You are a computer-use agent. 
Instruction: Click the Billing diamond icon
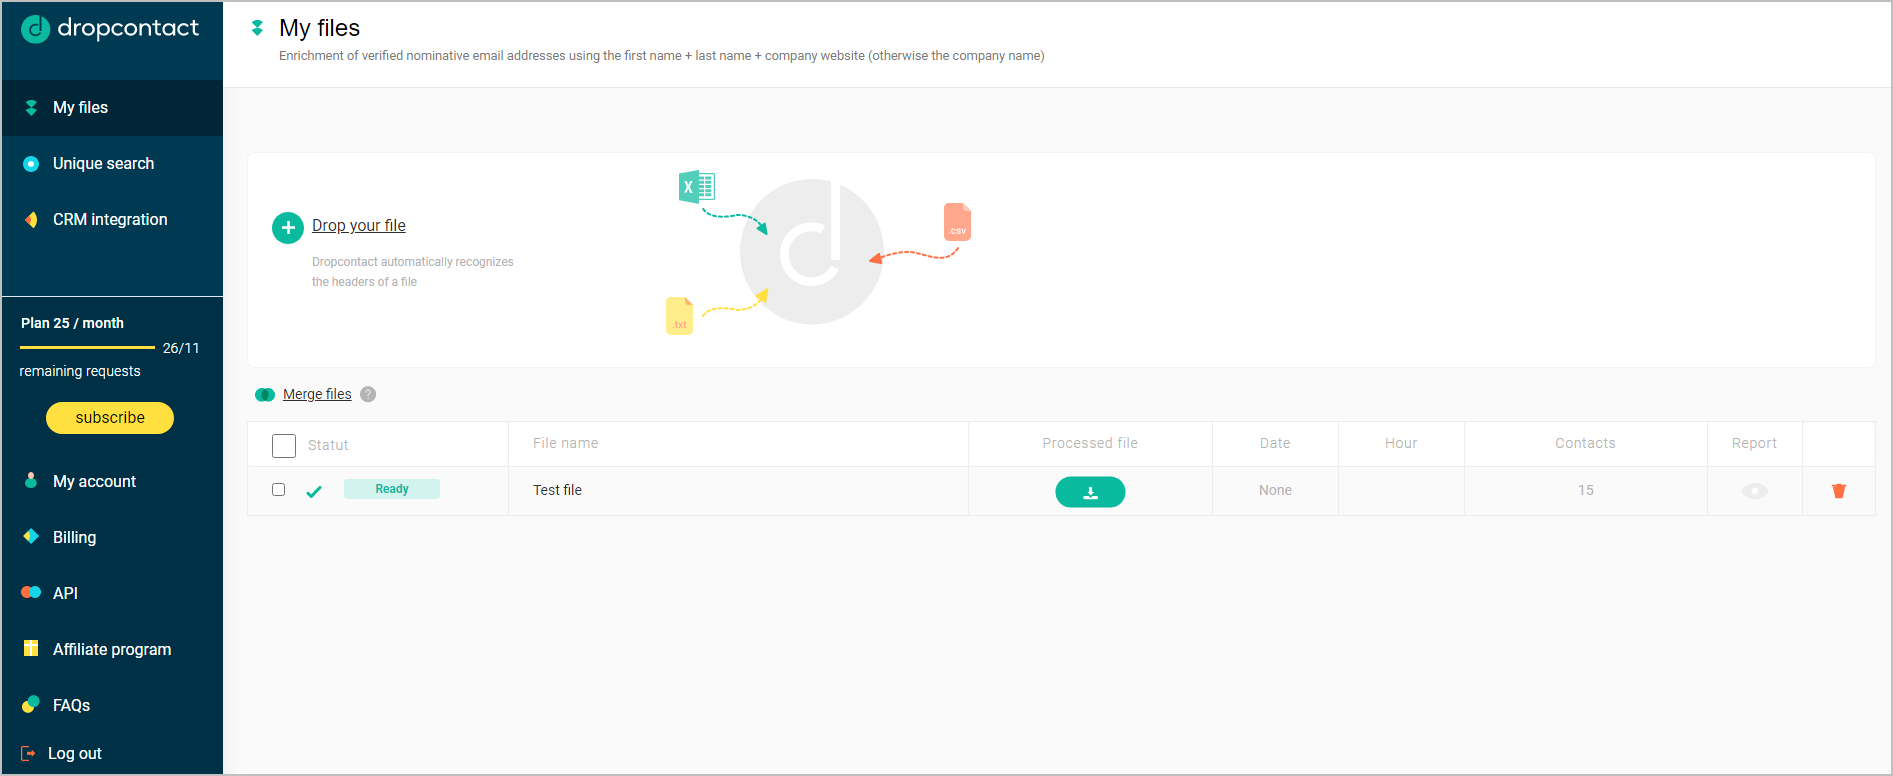(31, 537)
